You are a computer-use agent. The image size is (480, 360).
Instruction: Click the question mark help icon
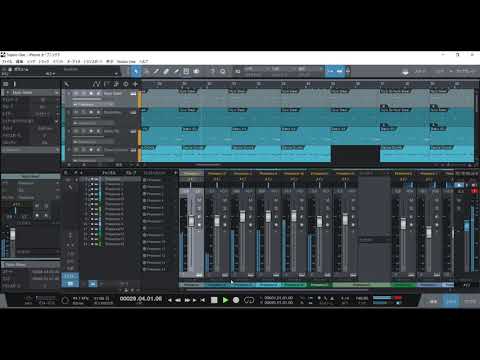[x=212, y=71]
